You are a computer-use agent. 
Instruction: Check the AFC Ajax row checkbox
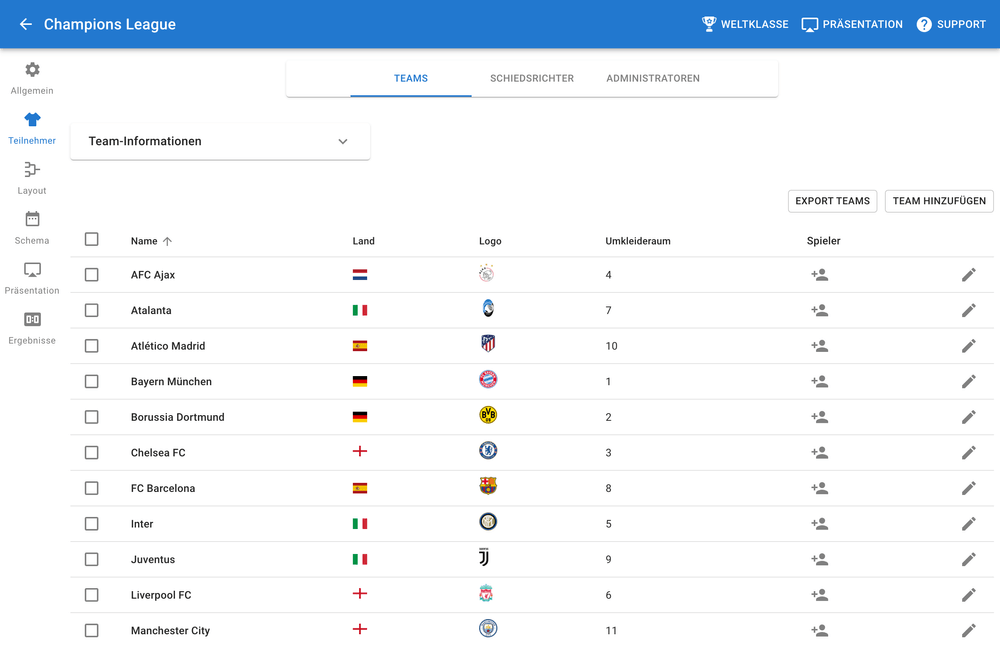coord(92,275)
